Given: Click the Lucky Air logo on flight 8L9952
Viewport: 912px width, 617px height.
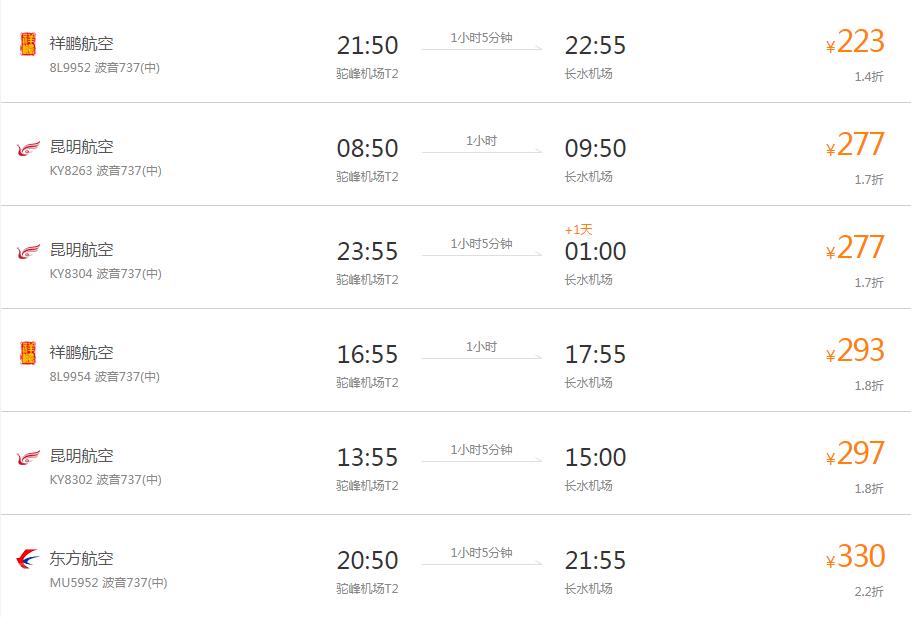Looking at the screenshot, I should pyautogui.click(x=28, y=44).
